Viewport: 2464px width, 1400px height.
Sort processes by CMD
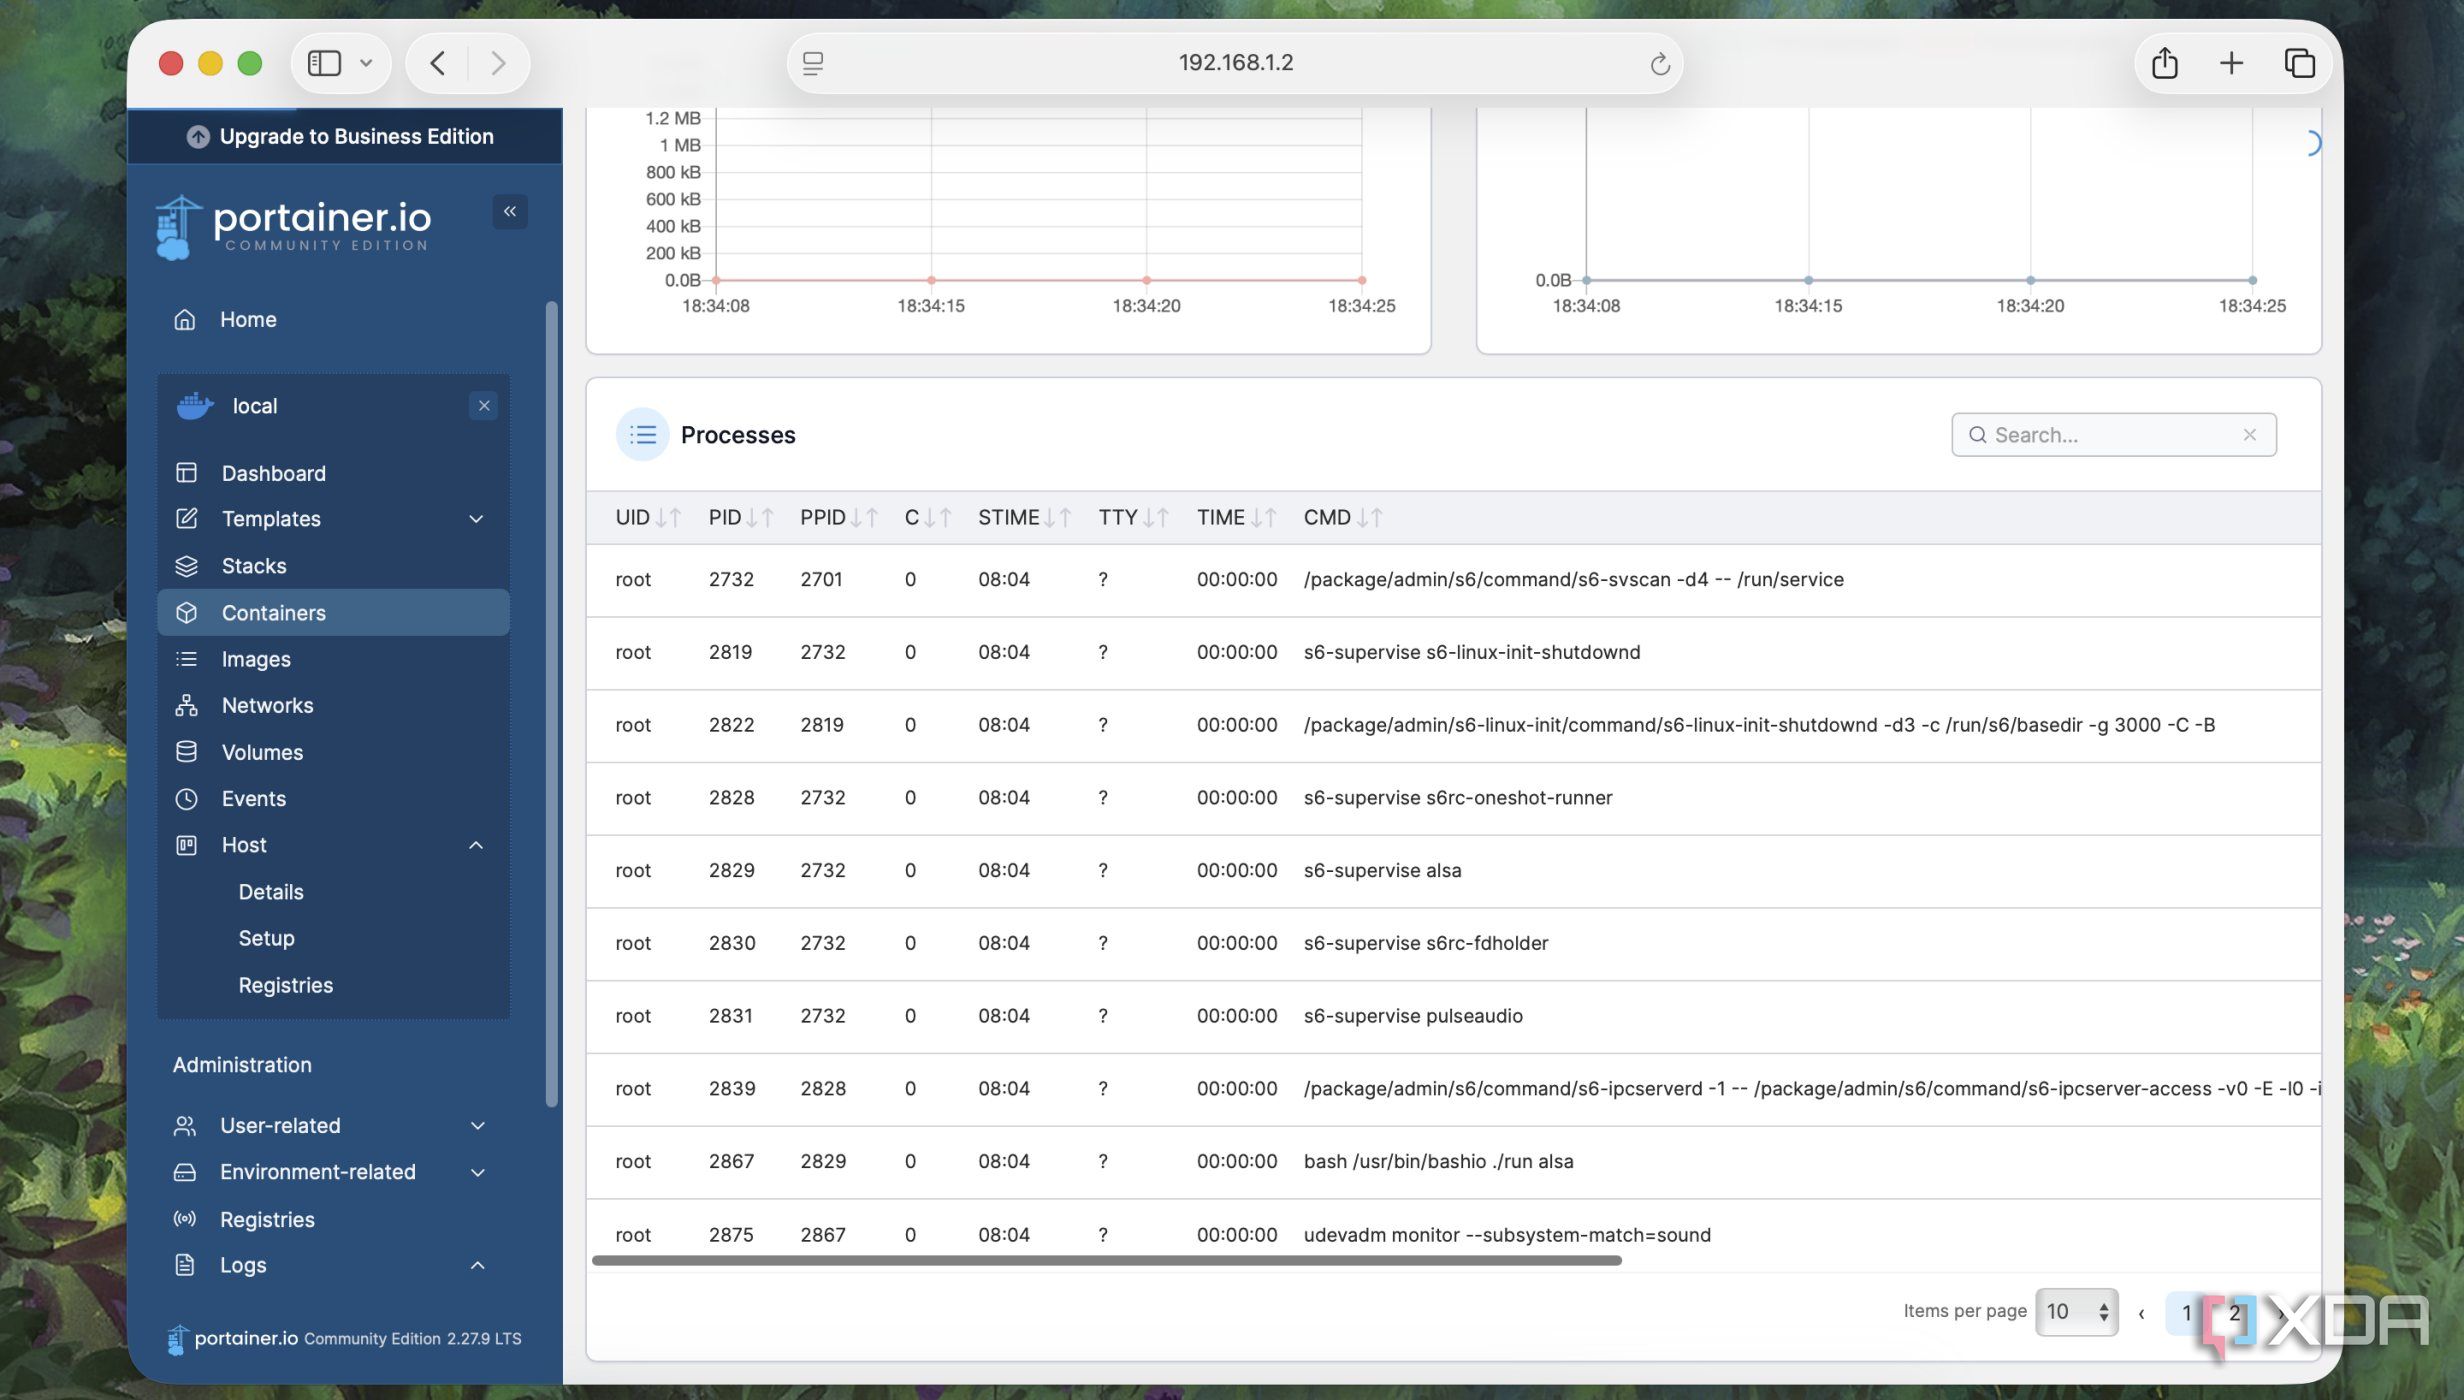point(1342,517)
